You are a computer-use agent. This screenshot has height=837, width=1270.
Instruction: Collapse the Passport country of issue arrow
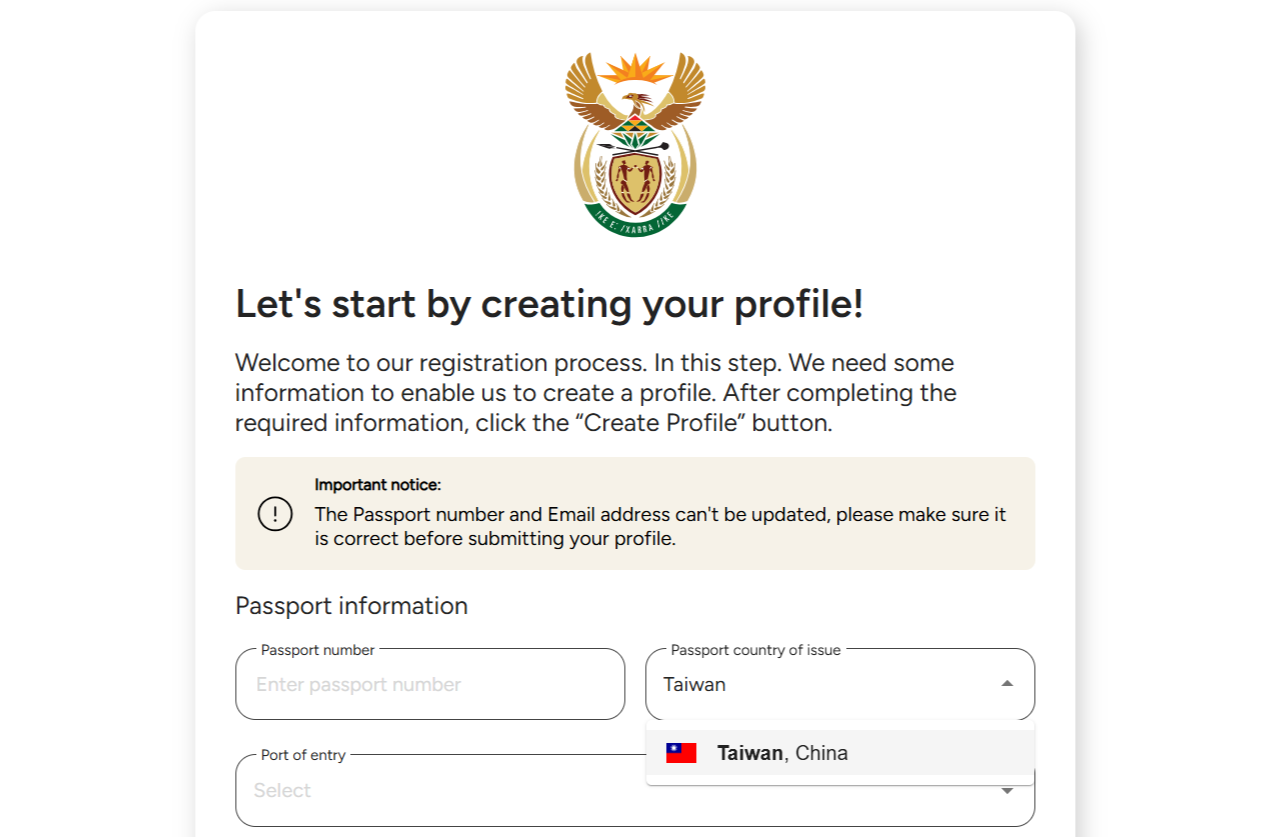(x=1007, y=684)
